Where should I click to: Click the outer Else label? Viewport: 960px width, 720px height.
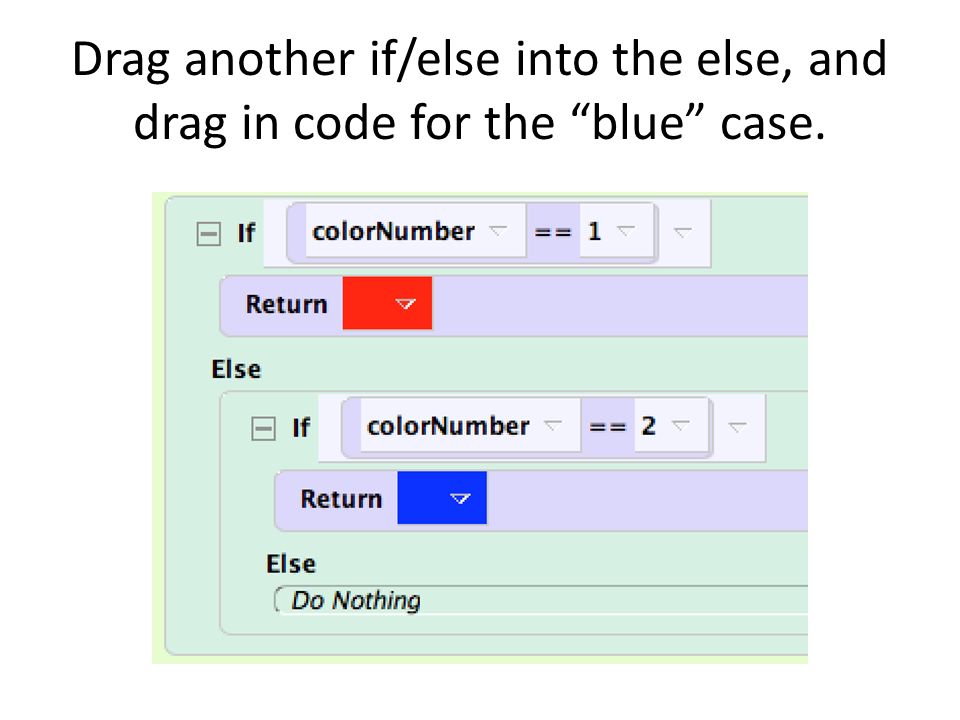coord(236,369)
